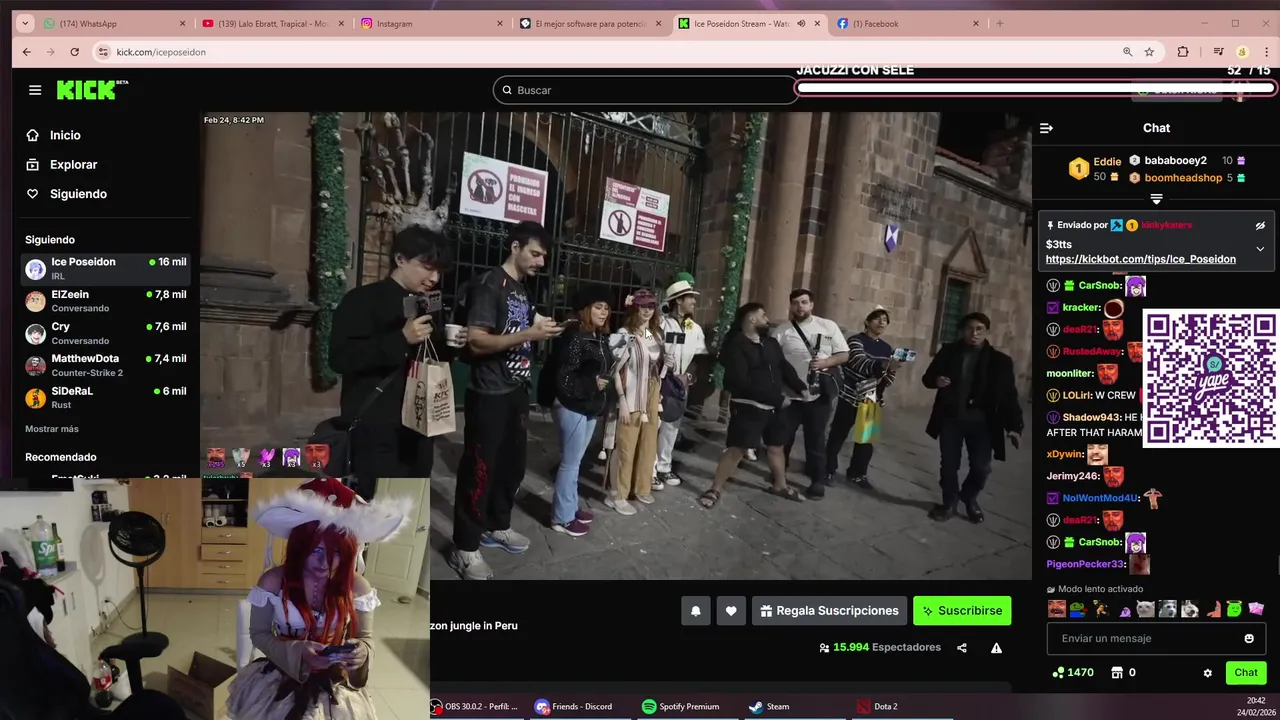The height and width of the screenshot is (720, 1280).
Task: Click the address bar URL
Action: [x=161, y=52]
